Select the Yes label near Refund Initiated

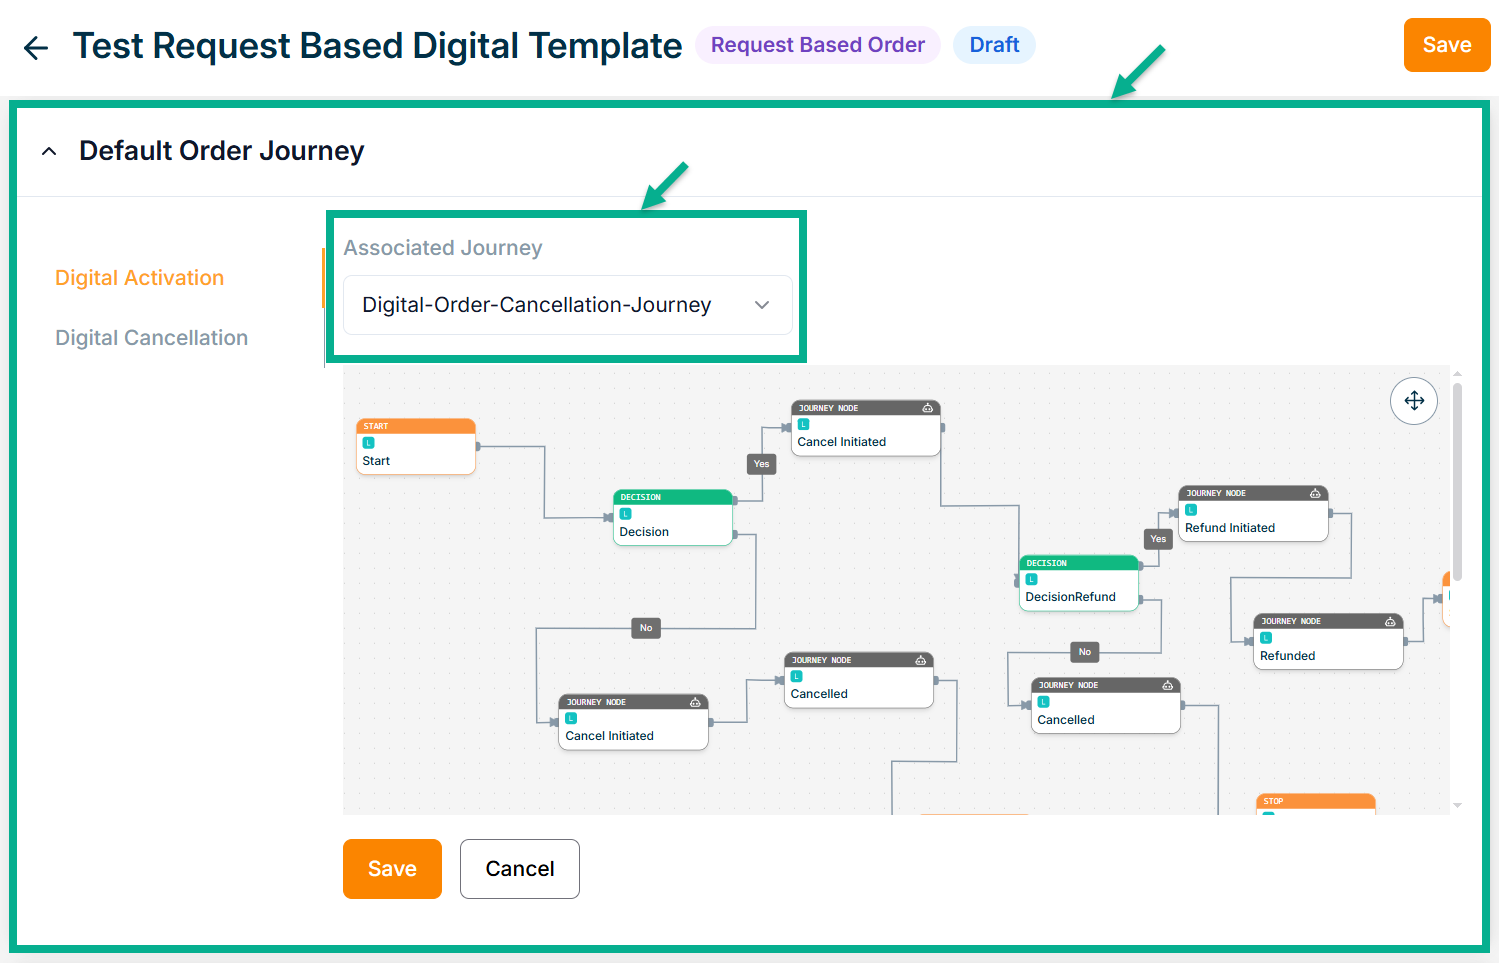[x=1158, y=539]
